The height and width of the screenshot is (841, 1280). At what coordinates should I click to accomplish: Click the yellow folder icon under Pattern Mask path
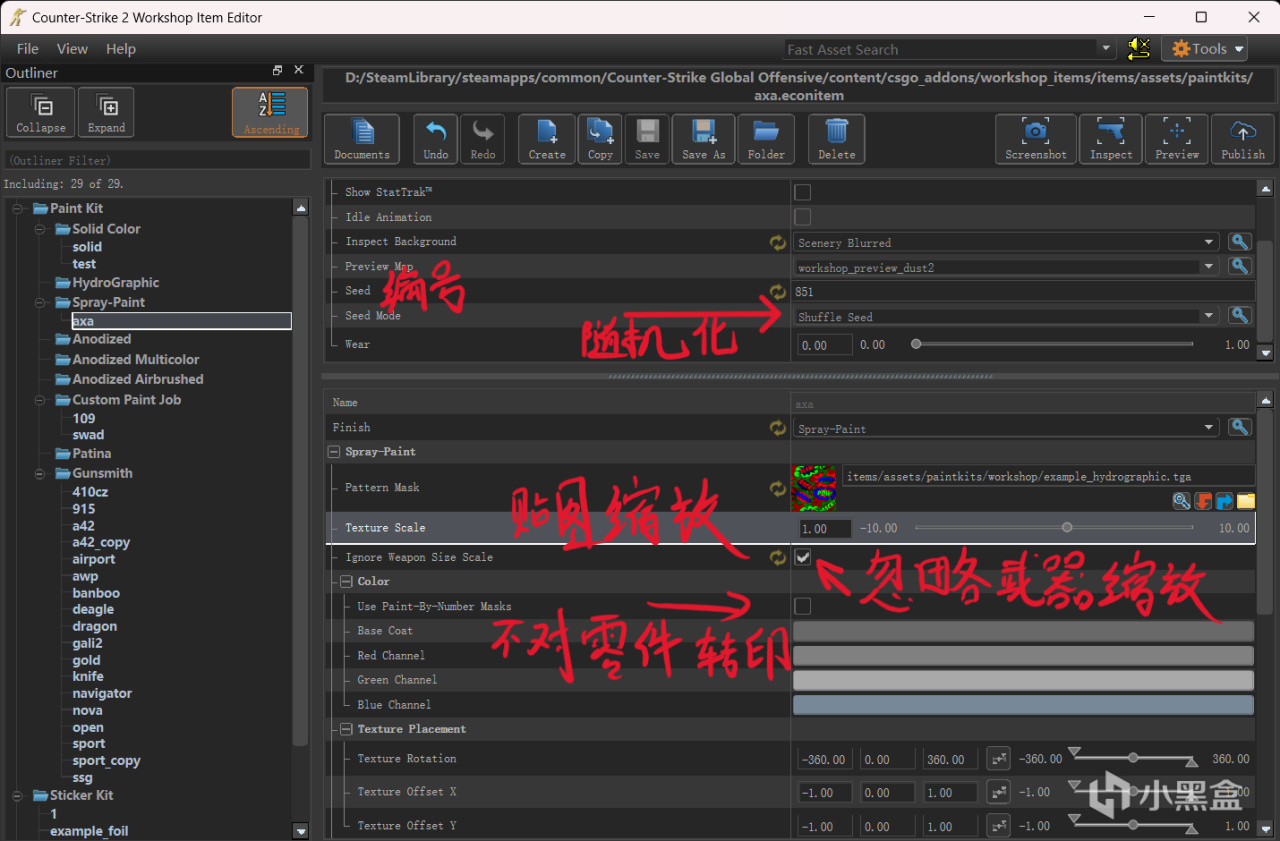pyautogui.click(x=1245, y=501)
